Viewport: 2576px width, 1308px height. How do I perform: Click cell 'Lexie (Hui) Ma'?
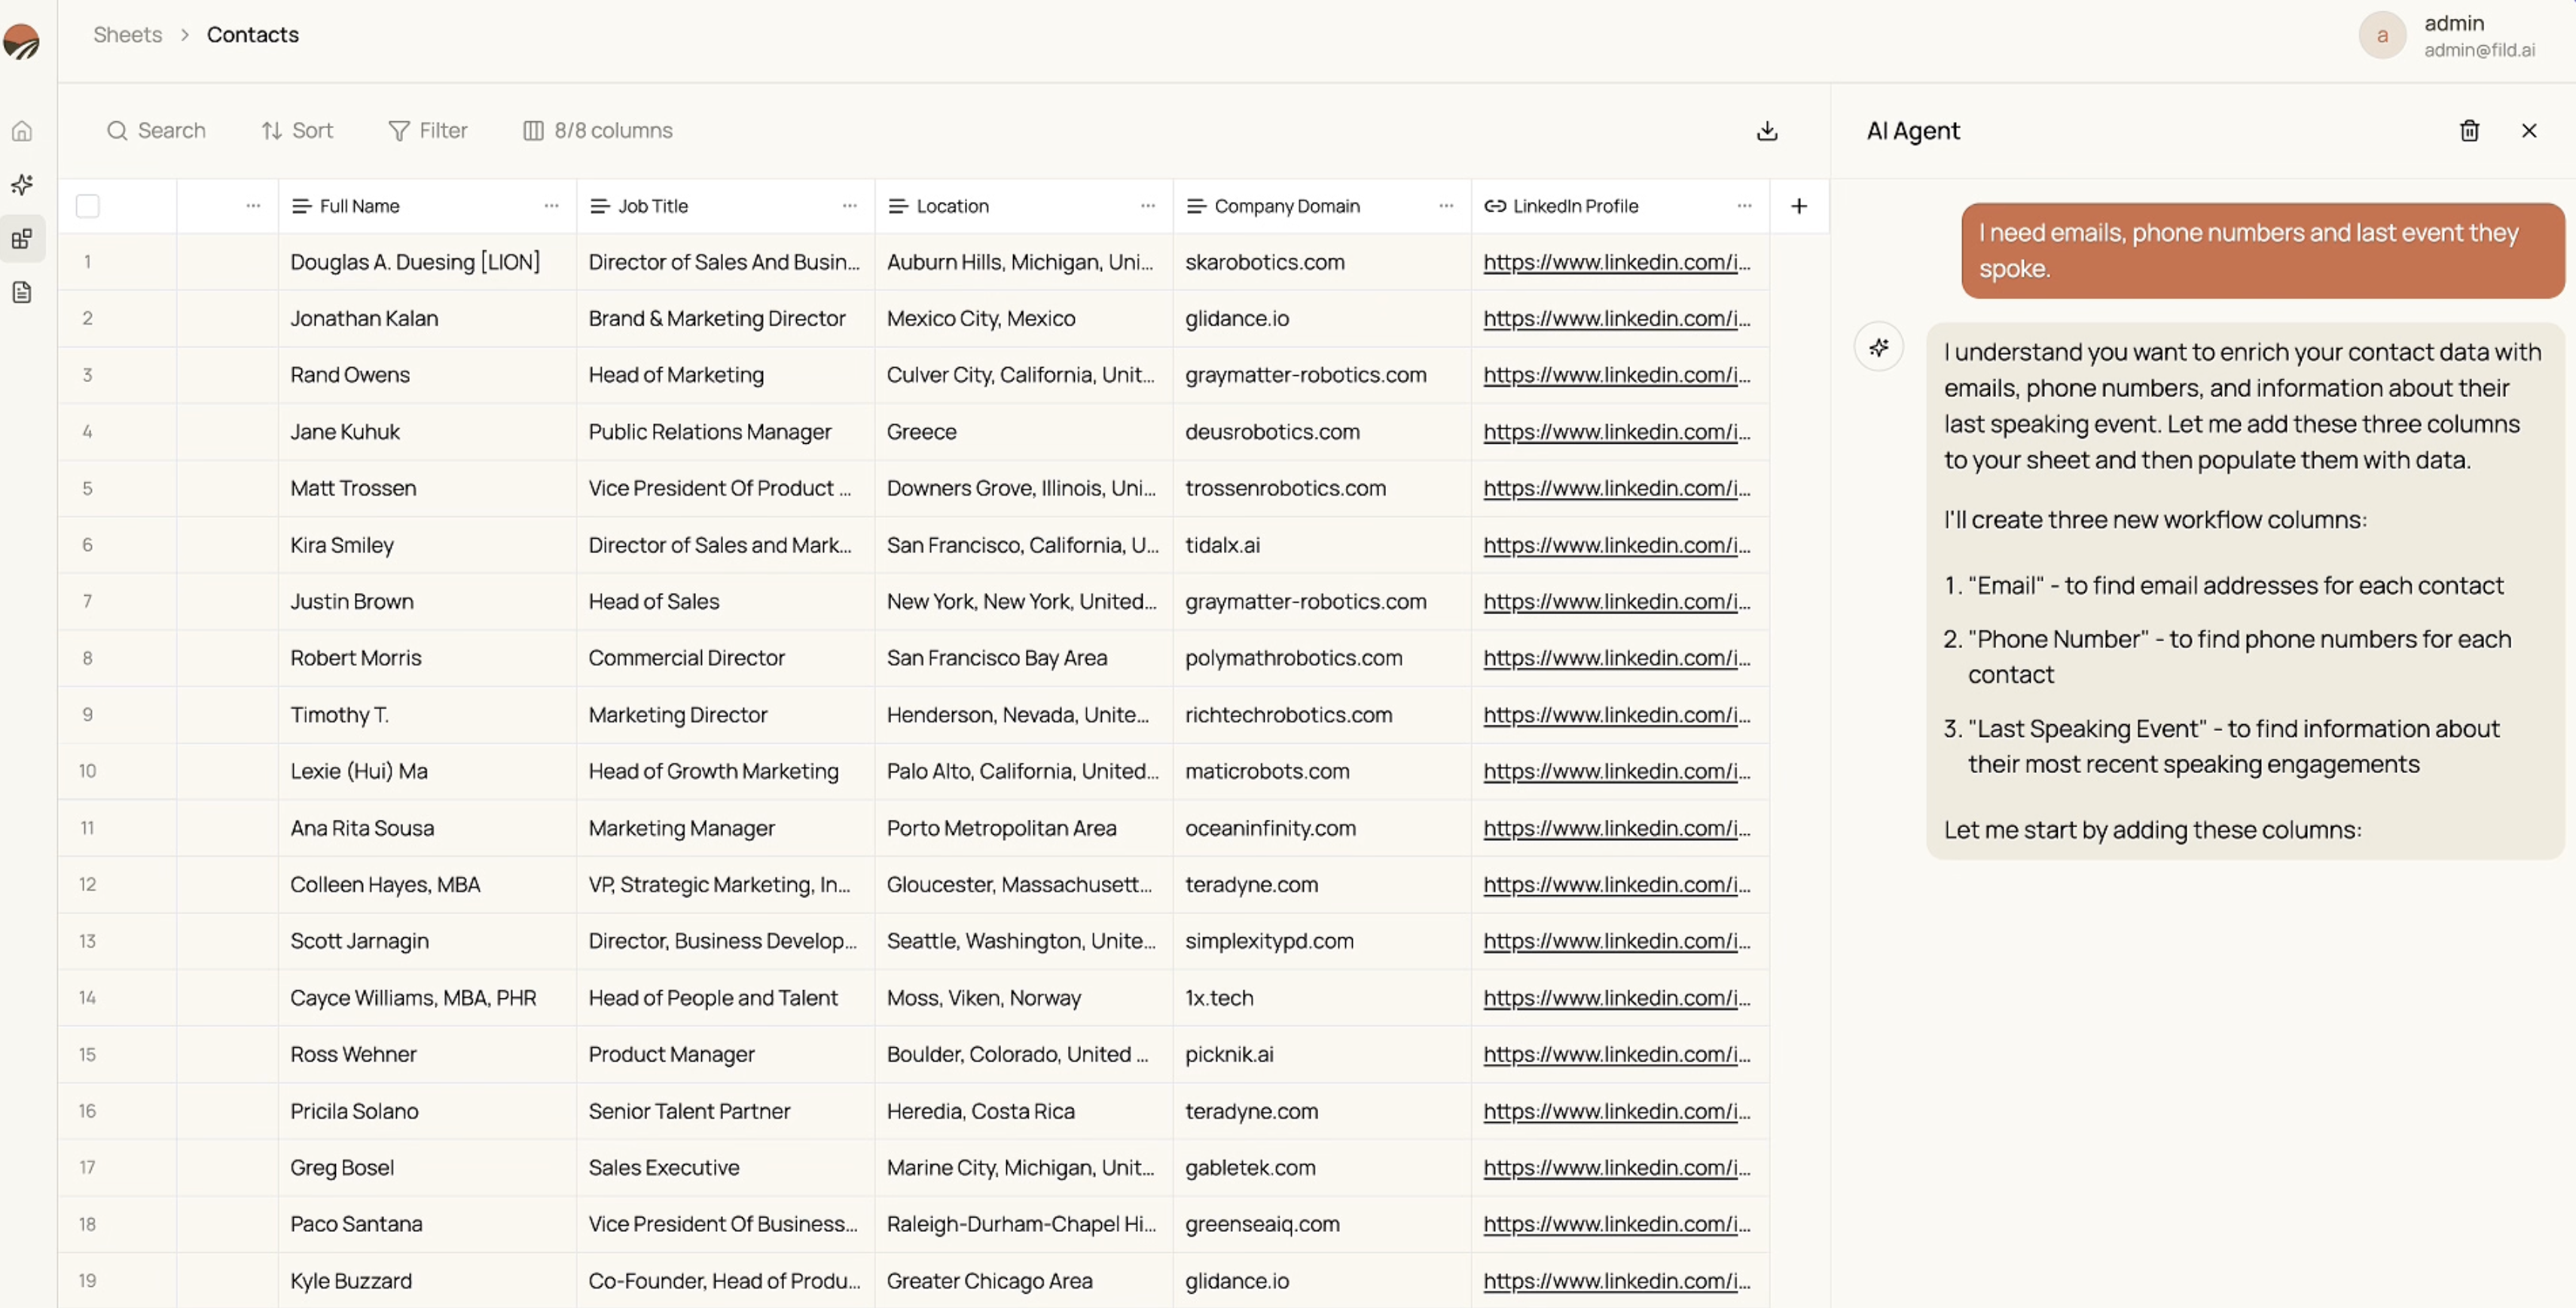click(x=427, y=771)
